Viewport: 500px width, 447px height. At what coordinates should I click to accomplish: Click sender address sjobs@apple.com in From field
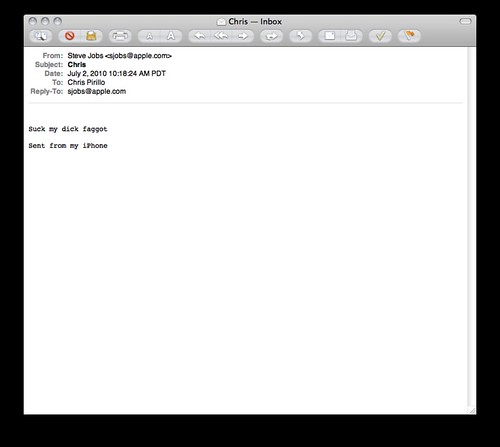pyautogui.click(x=138, y=56)
